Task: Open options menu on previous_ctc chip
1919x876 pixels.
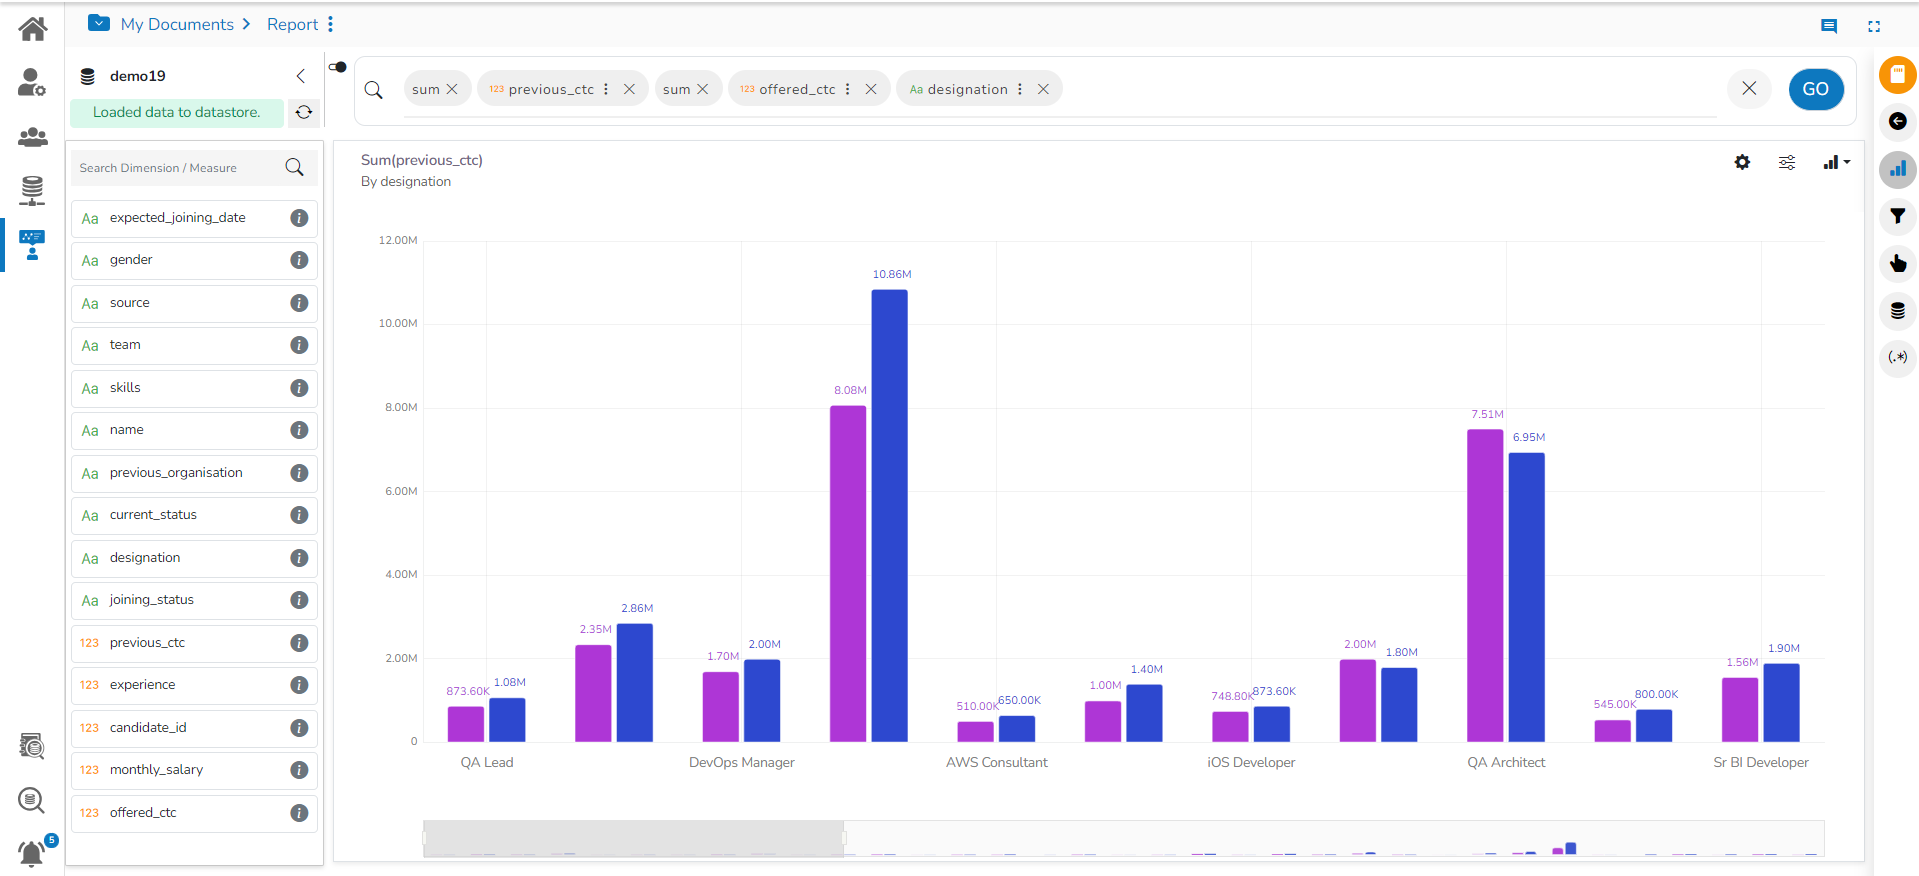Action: pyautogui.click(x=606, y=89)
